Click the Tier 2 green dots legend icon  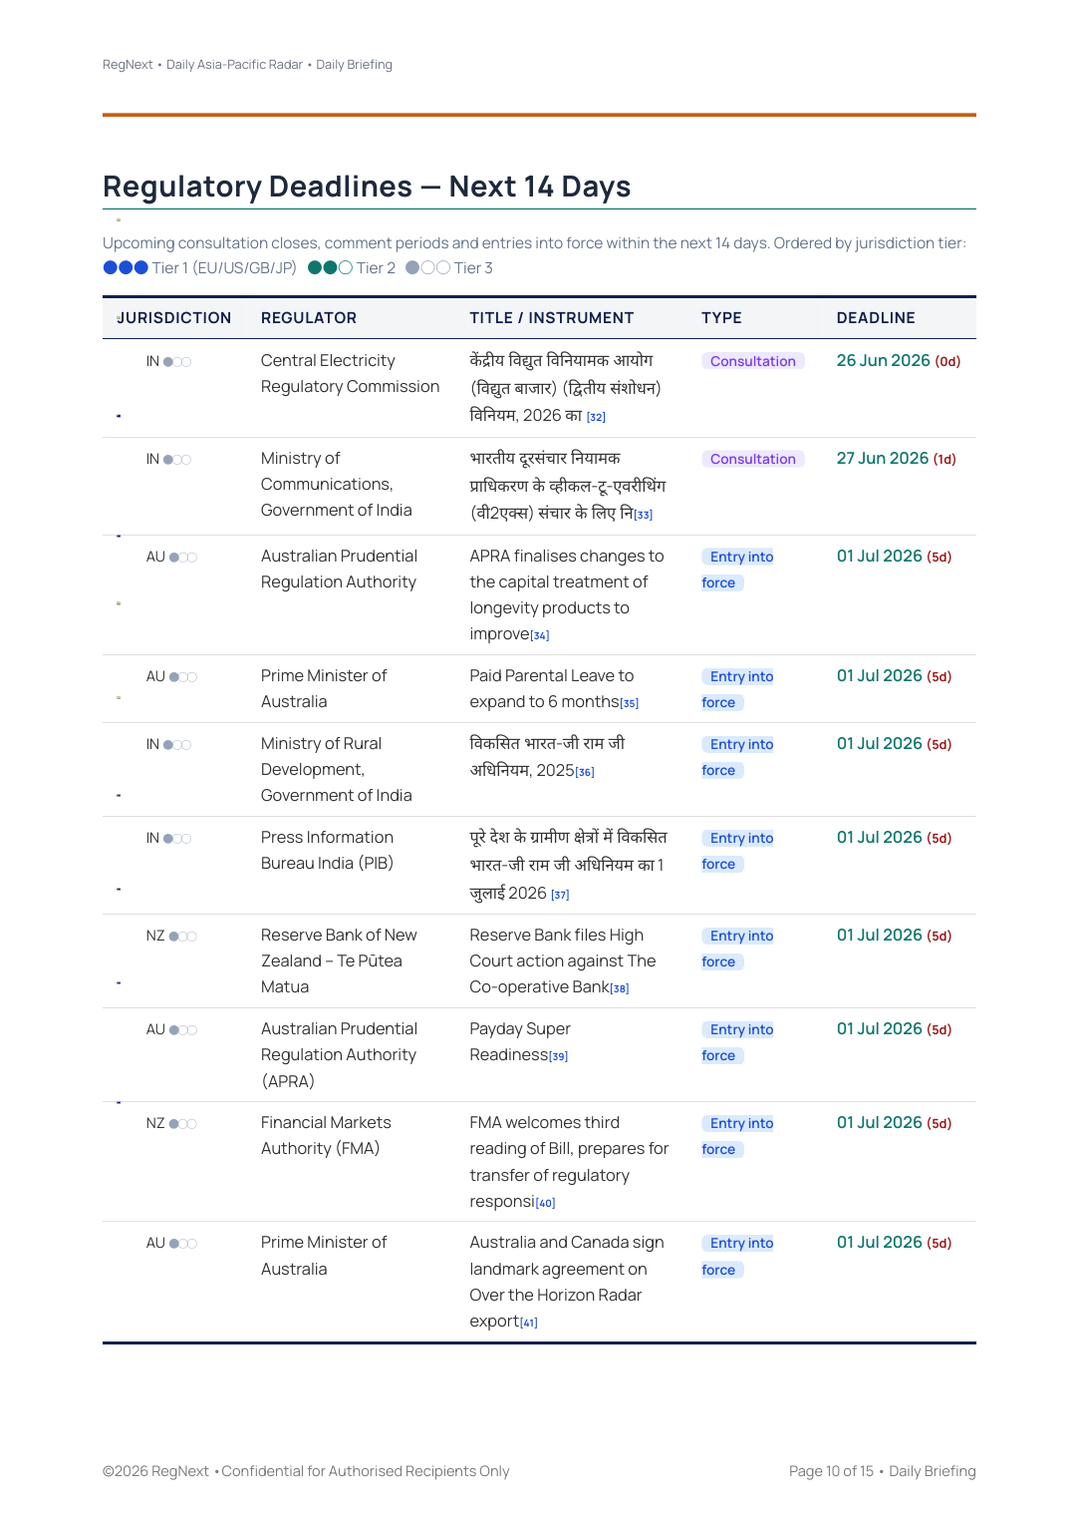[330, 268]
